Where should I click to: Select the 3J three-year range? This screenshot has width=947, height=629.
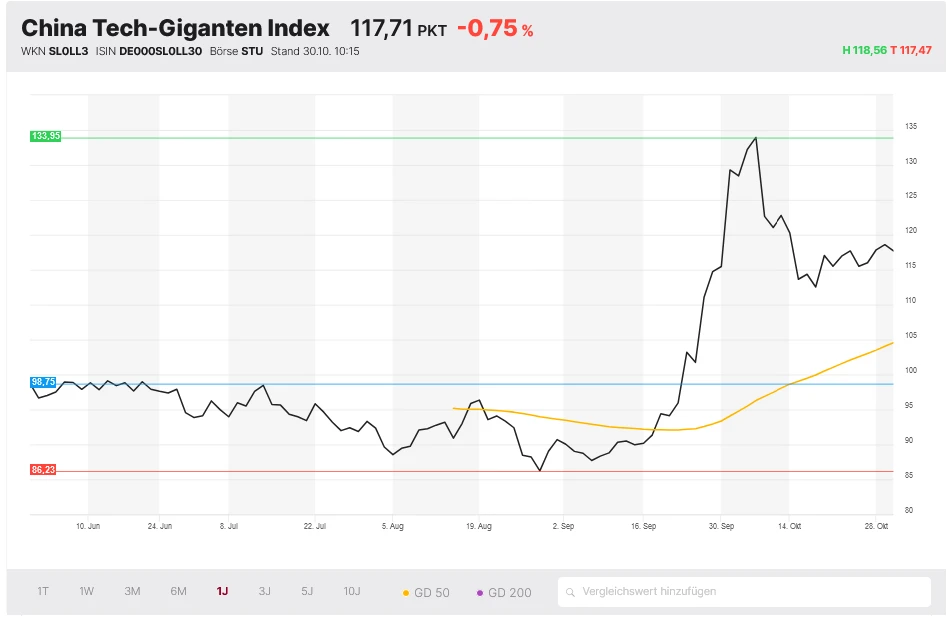coord(264,591)
